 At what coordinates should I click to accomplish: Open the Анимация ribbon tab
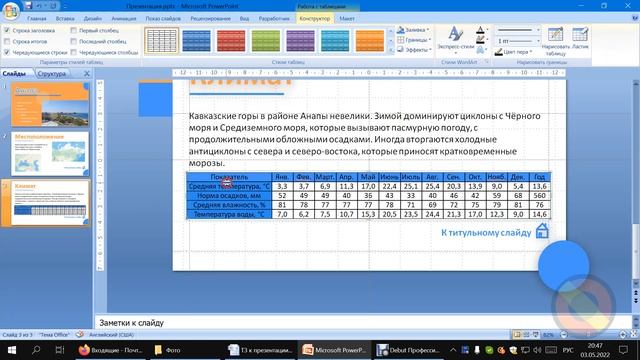[124, 18]
